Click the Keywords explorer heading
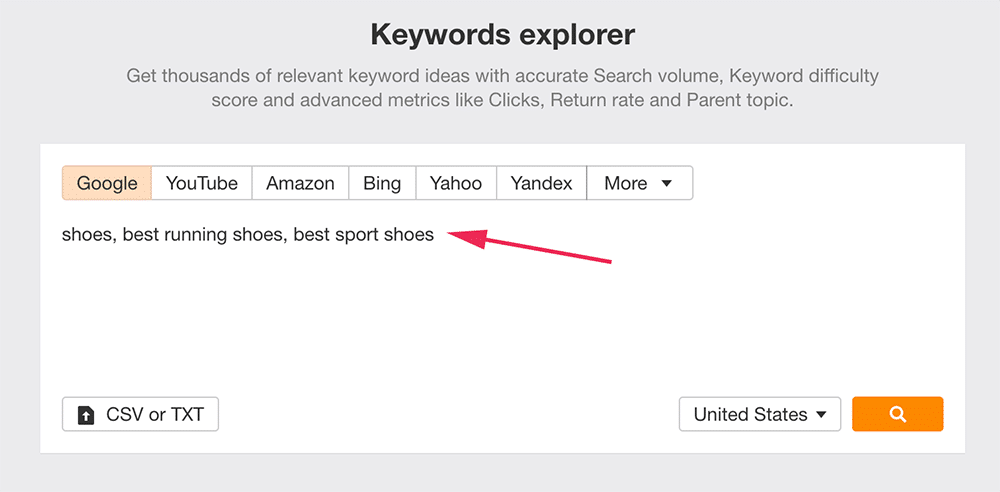This screenshot has height=492, width=1000. pyautogui.click(x=502, y=36)
